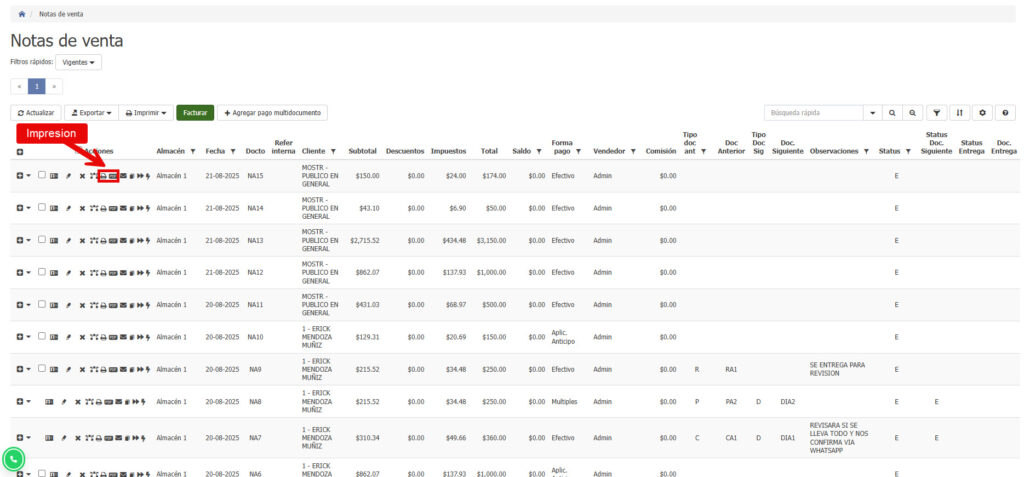Open the Cliente column filter funnel
Image resolution: width=1024 pixels, height=477 pixels.
[x=333, y=152]
